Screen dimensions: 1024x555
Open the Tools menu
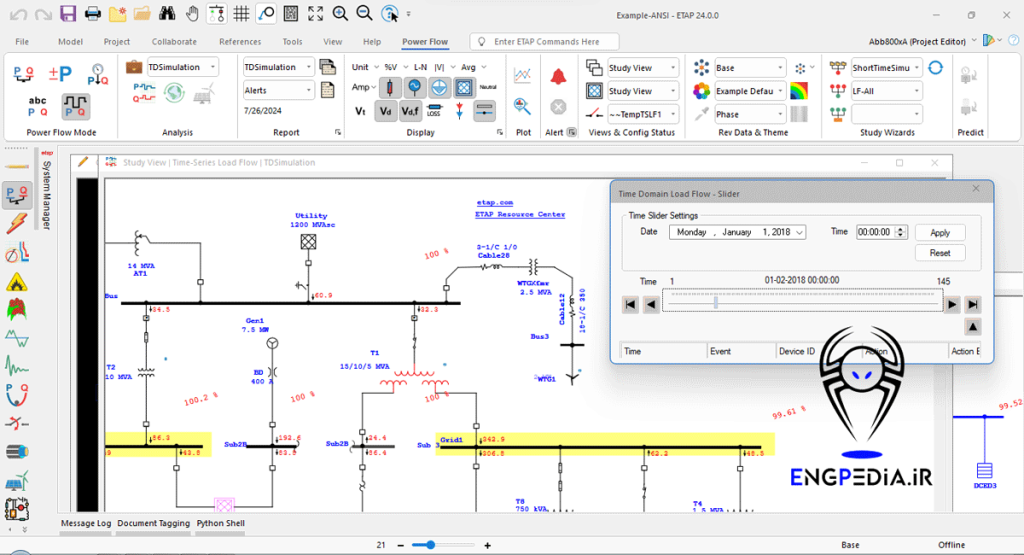[292, 42]
